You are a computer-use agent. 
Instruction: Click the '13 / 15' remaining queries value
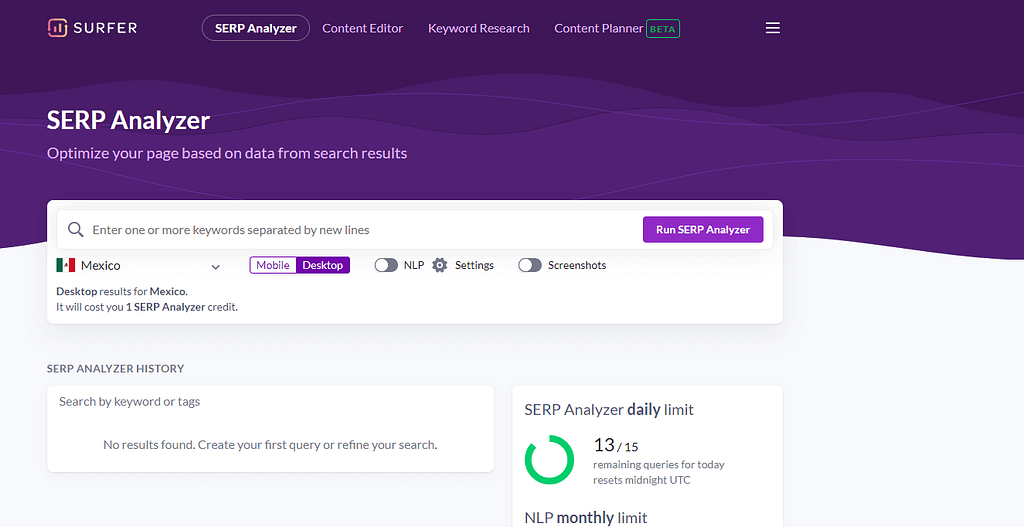[x=615, y=445]
